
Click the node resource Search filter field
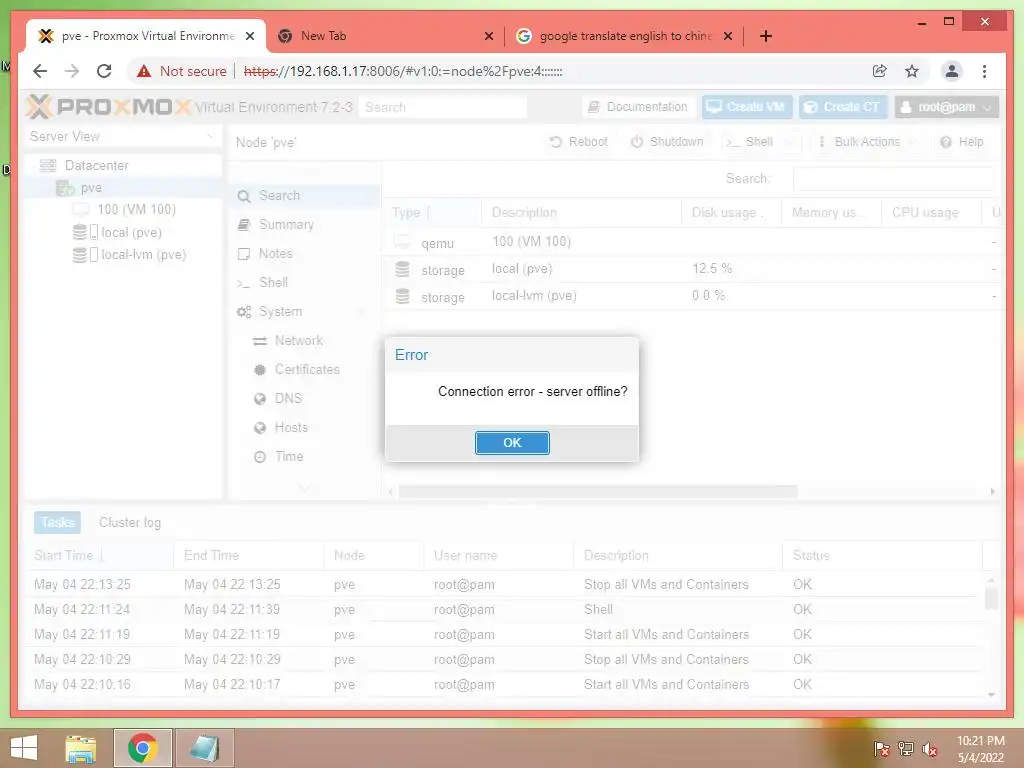[893, 178]
